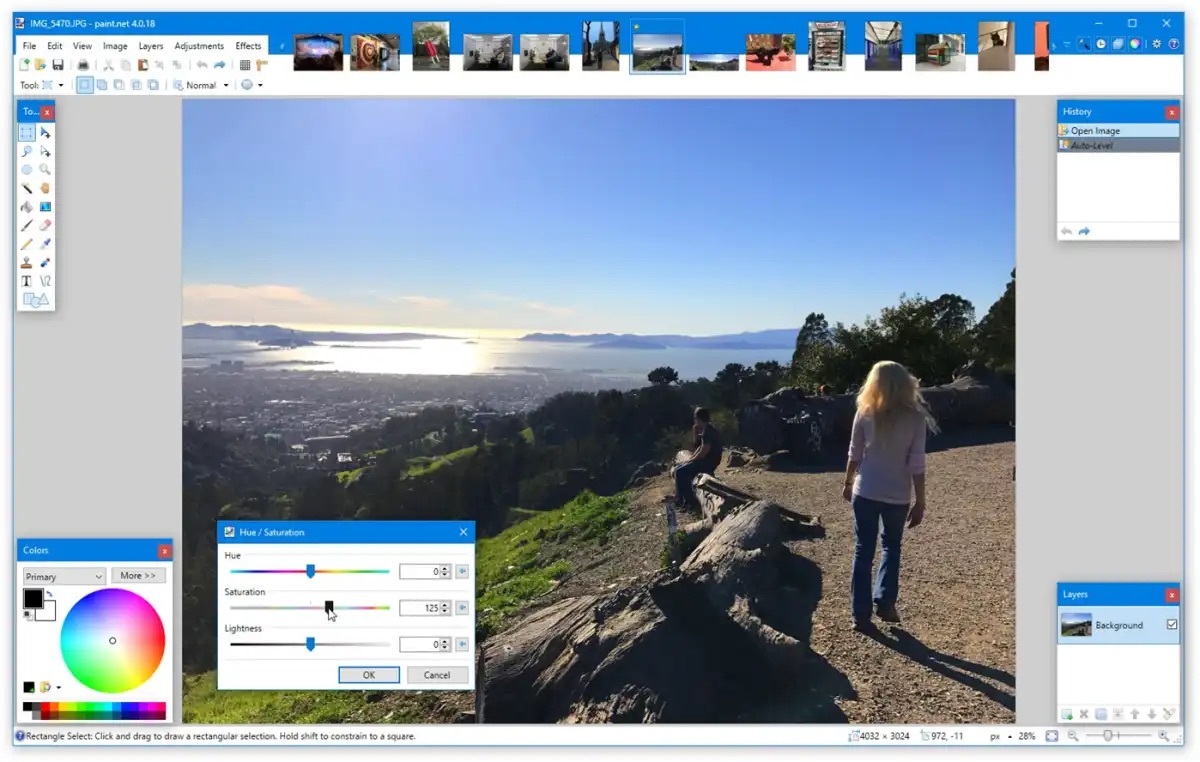Screen dimensions: 1200x762
Task: Click the toolbar Redo arrow
Action: pos(219,65)
